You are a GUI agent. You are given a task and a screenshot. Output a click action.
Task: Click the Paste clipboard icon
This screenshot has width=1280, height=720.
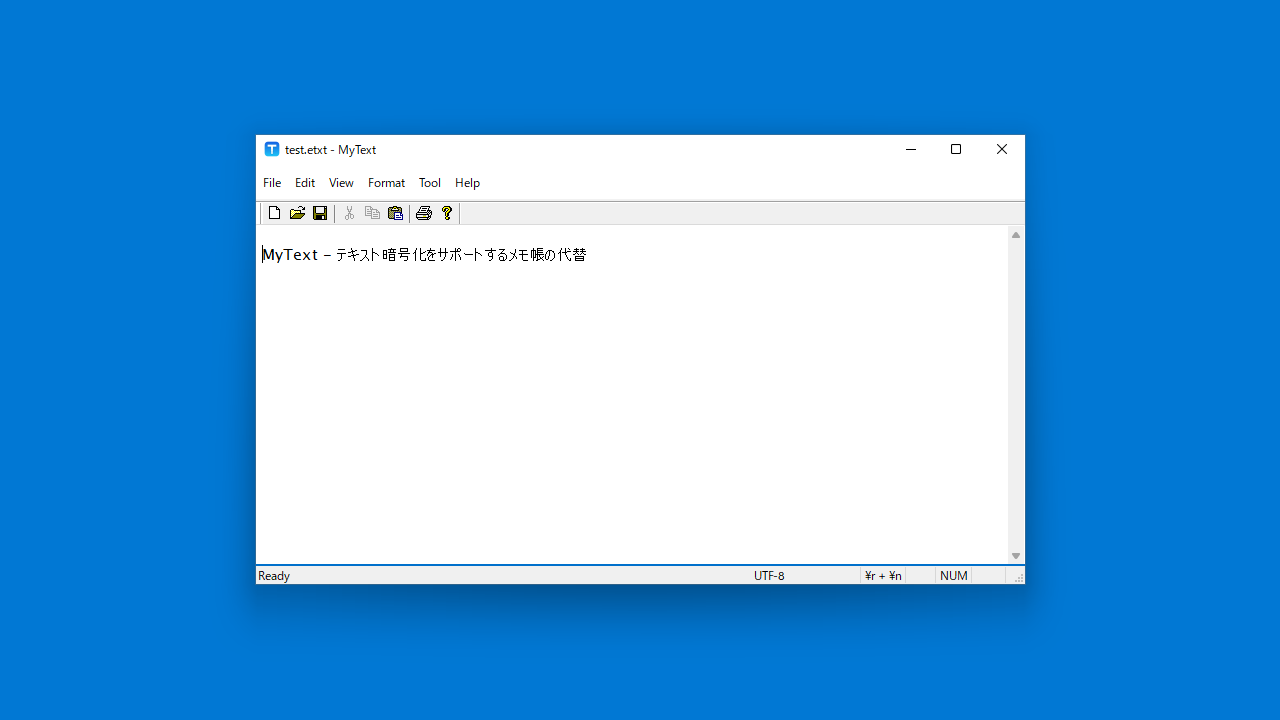tap(395, 213)
